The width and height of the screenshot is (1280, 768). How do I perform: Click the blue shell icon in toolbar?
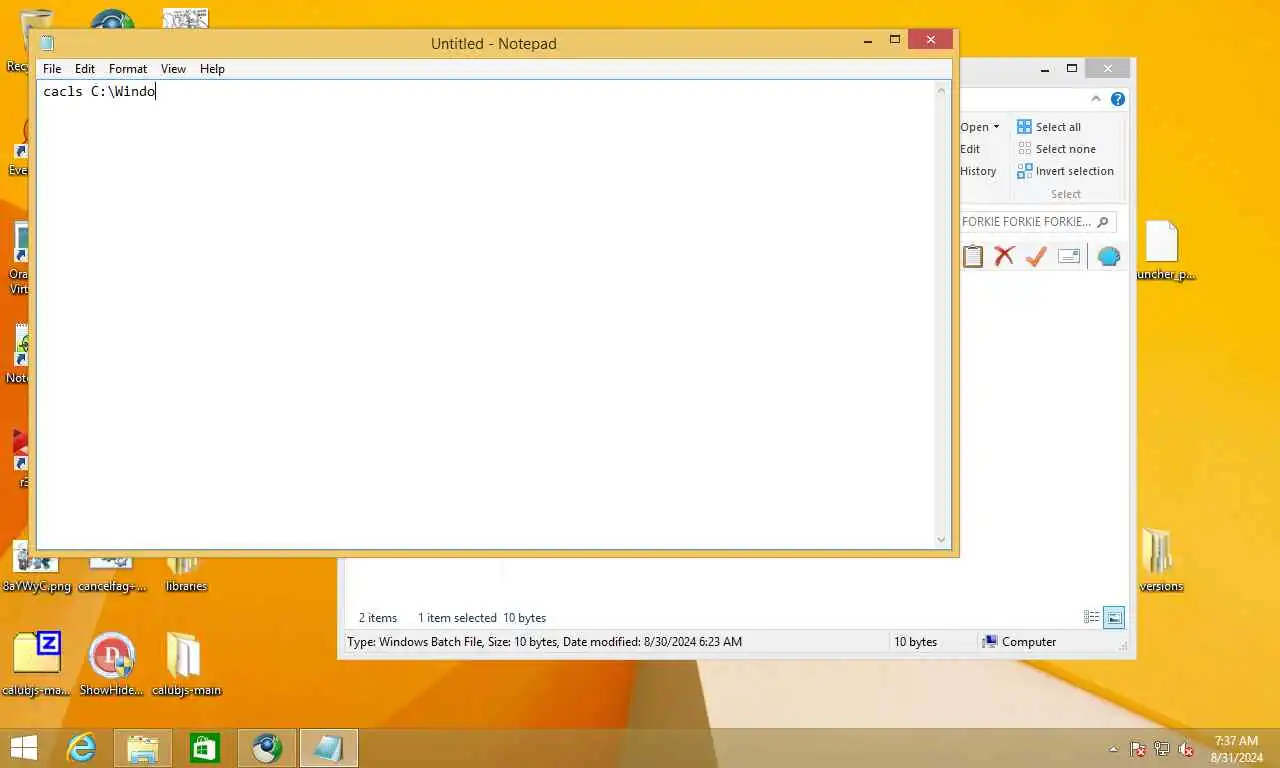pos(1109,256)
